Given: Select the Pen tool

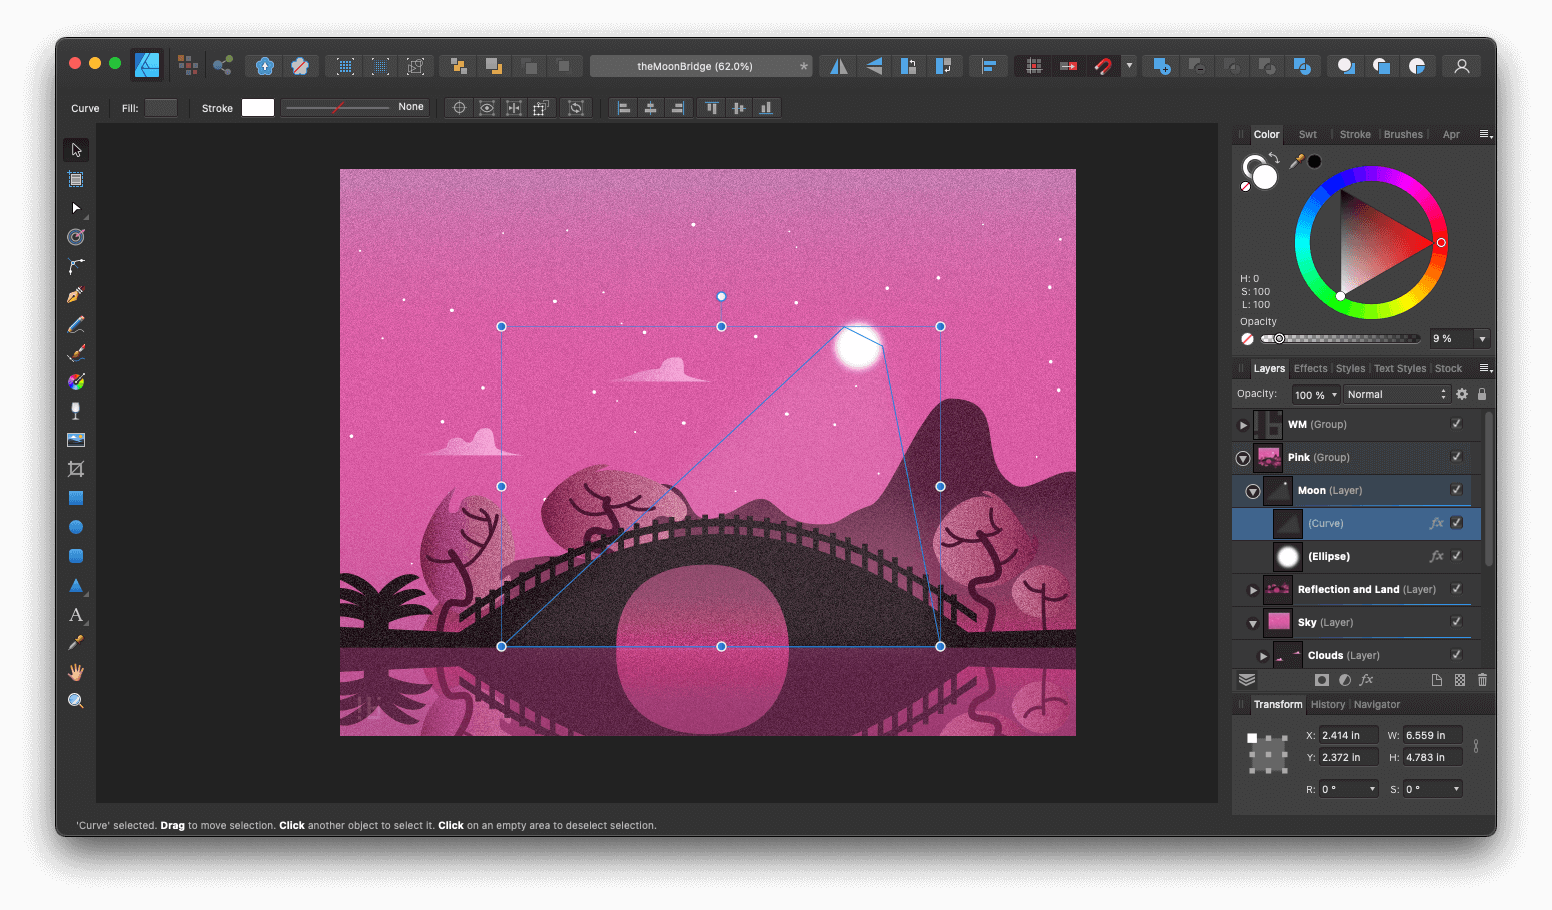Looking at the screenshot, I should click(76, 294).
